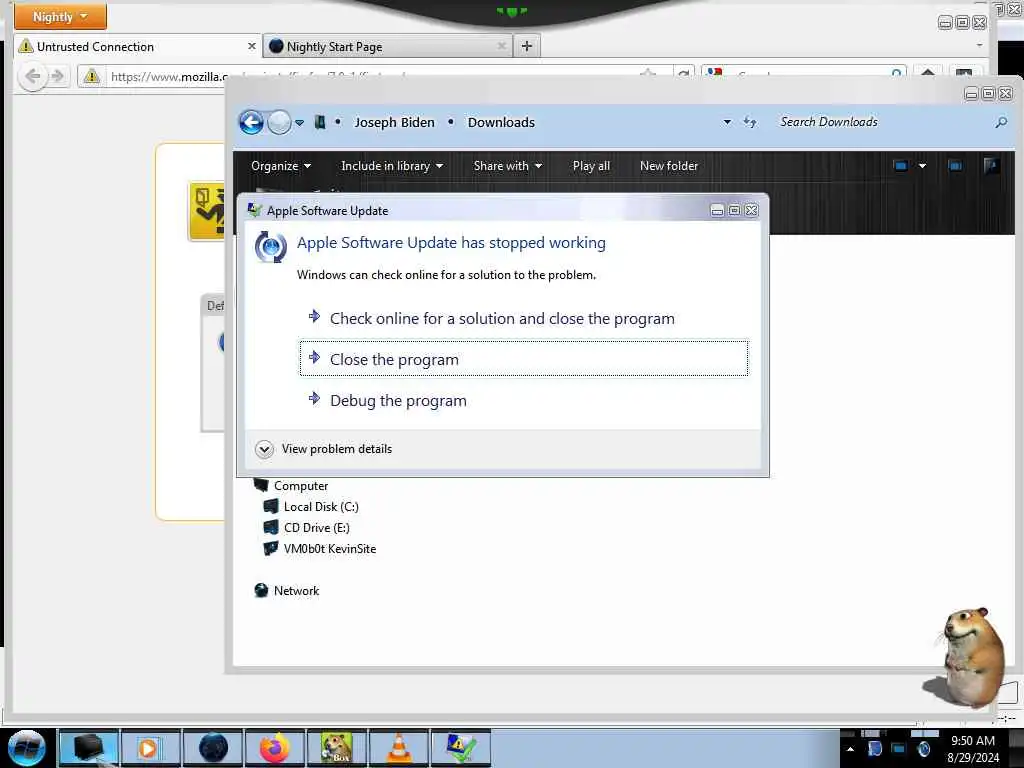Viewport: 1024px width, 768px height.
Task: Open the media player taskbar icon
Action: 149,748
